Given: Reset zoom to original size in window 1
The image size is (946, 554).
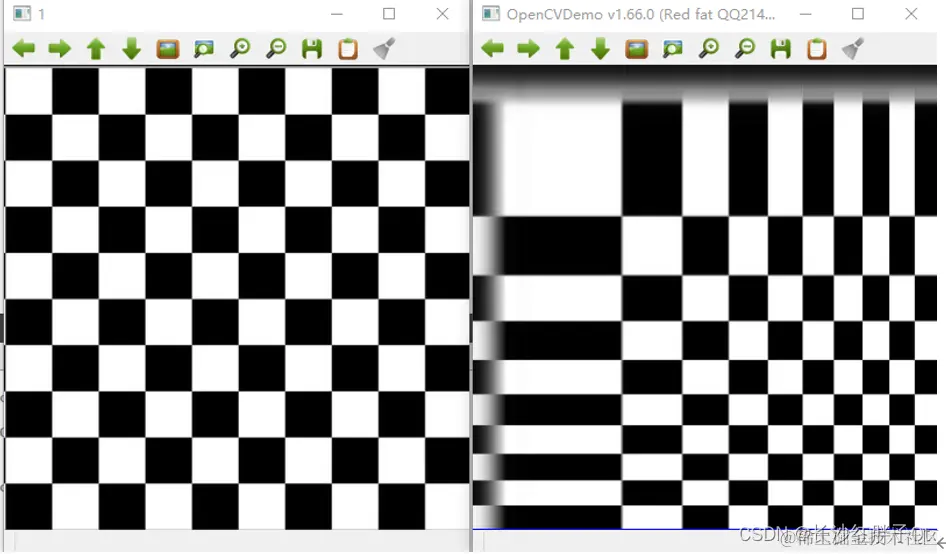Looking at the screenshot, I should coord(168,48).
